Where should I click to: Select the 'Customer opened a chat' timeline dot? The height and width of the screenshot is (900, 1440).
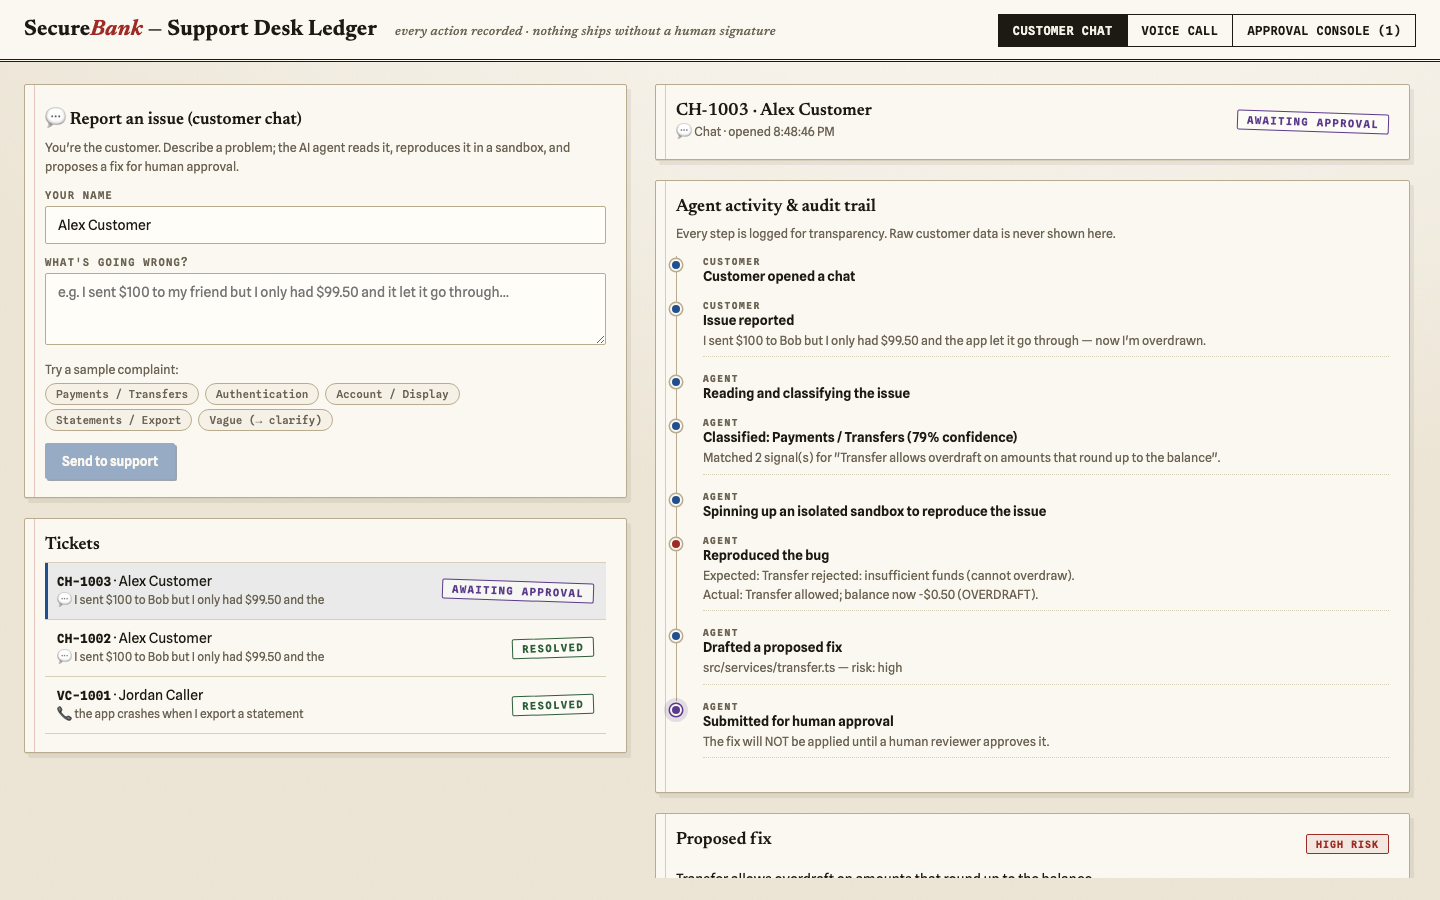point(676,265)
